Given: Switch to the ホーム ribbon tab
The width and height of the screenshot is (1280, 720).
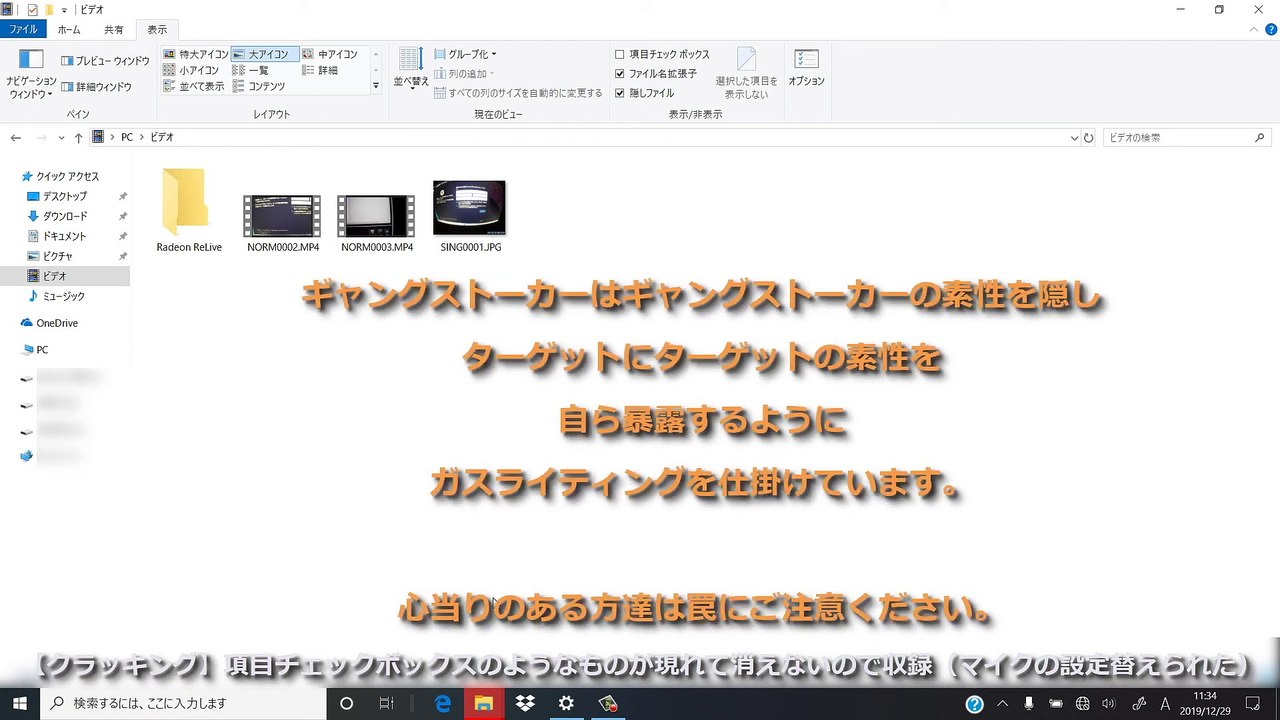Looking at the screenshot, I should point(69,30).
